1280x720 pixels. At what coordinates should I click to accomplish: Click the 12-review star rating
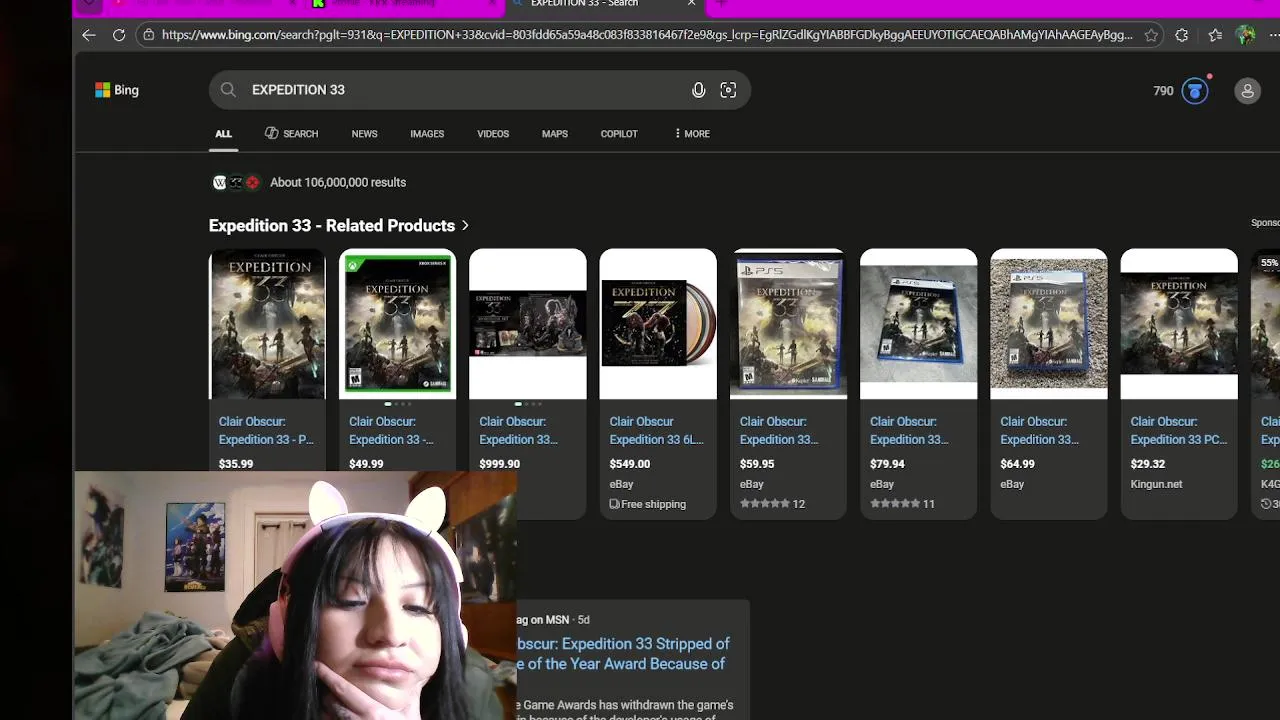click(x=772, y=504)
